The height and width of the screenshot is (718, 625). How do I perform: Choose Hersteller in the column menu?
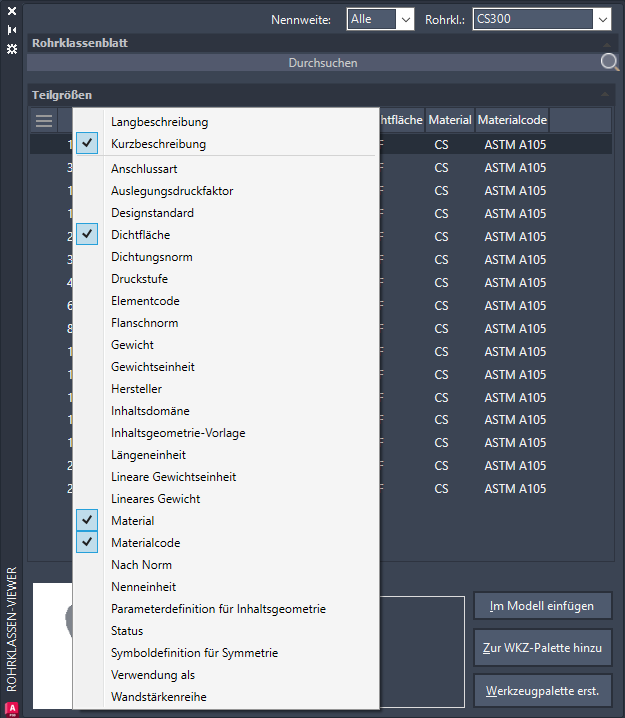pos(136,389)
